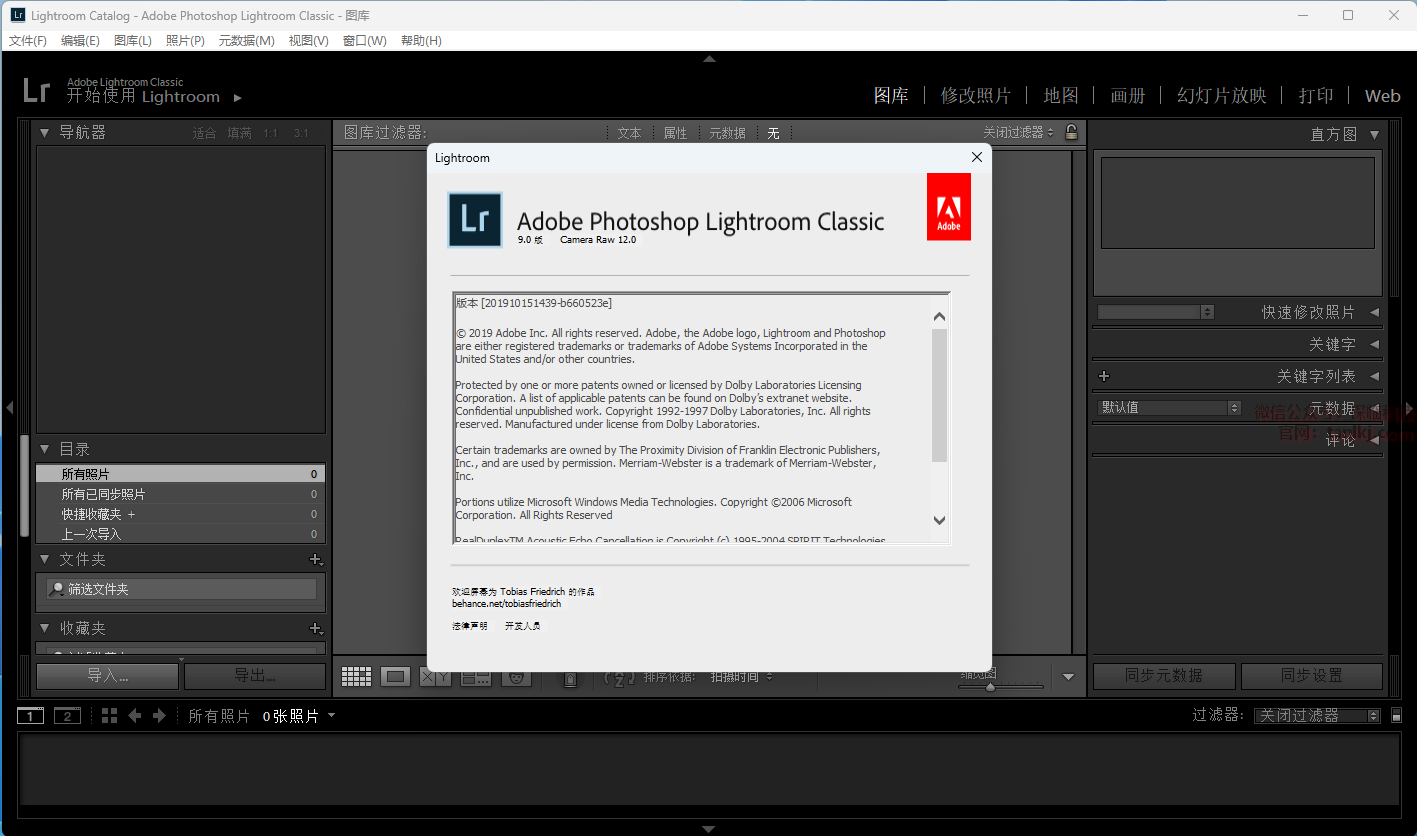1417x836 pixels.
Task: Add a keyword with the plus icon
Action: (x=1104, y=376)
